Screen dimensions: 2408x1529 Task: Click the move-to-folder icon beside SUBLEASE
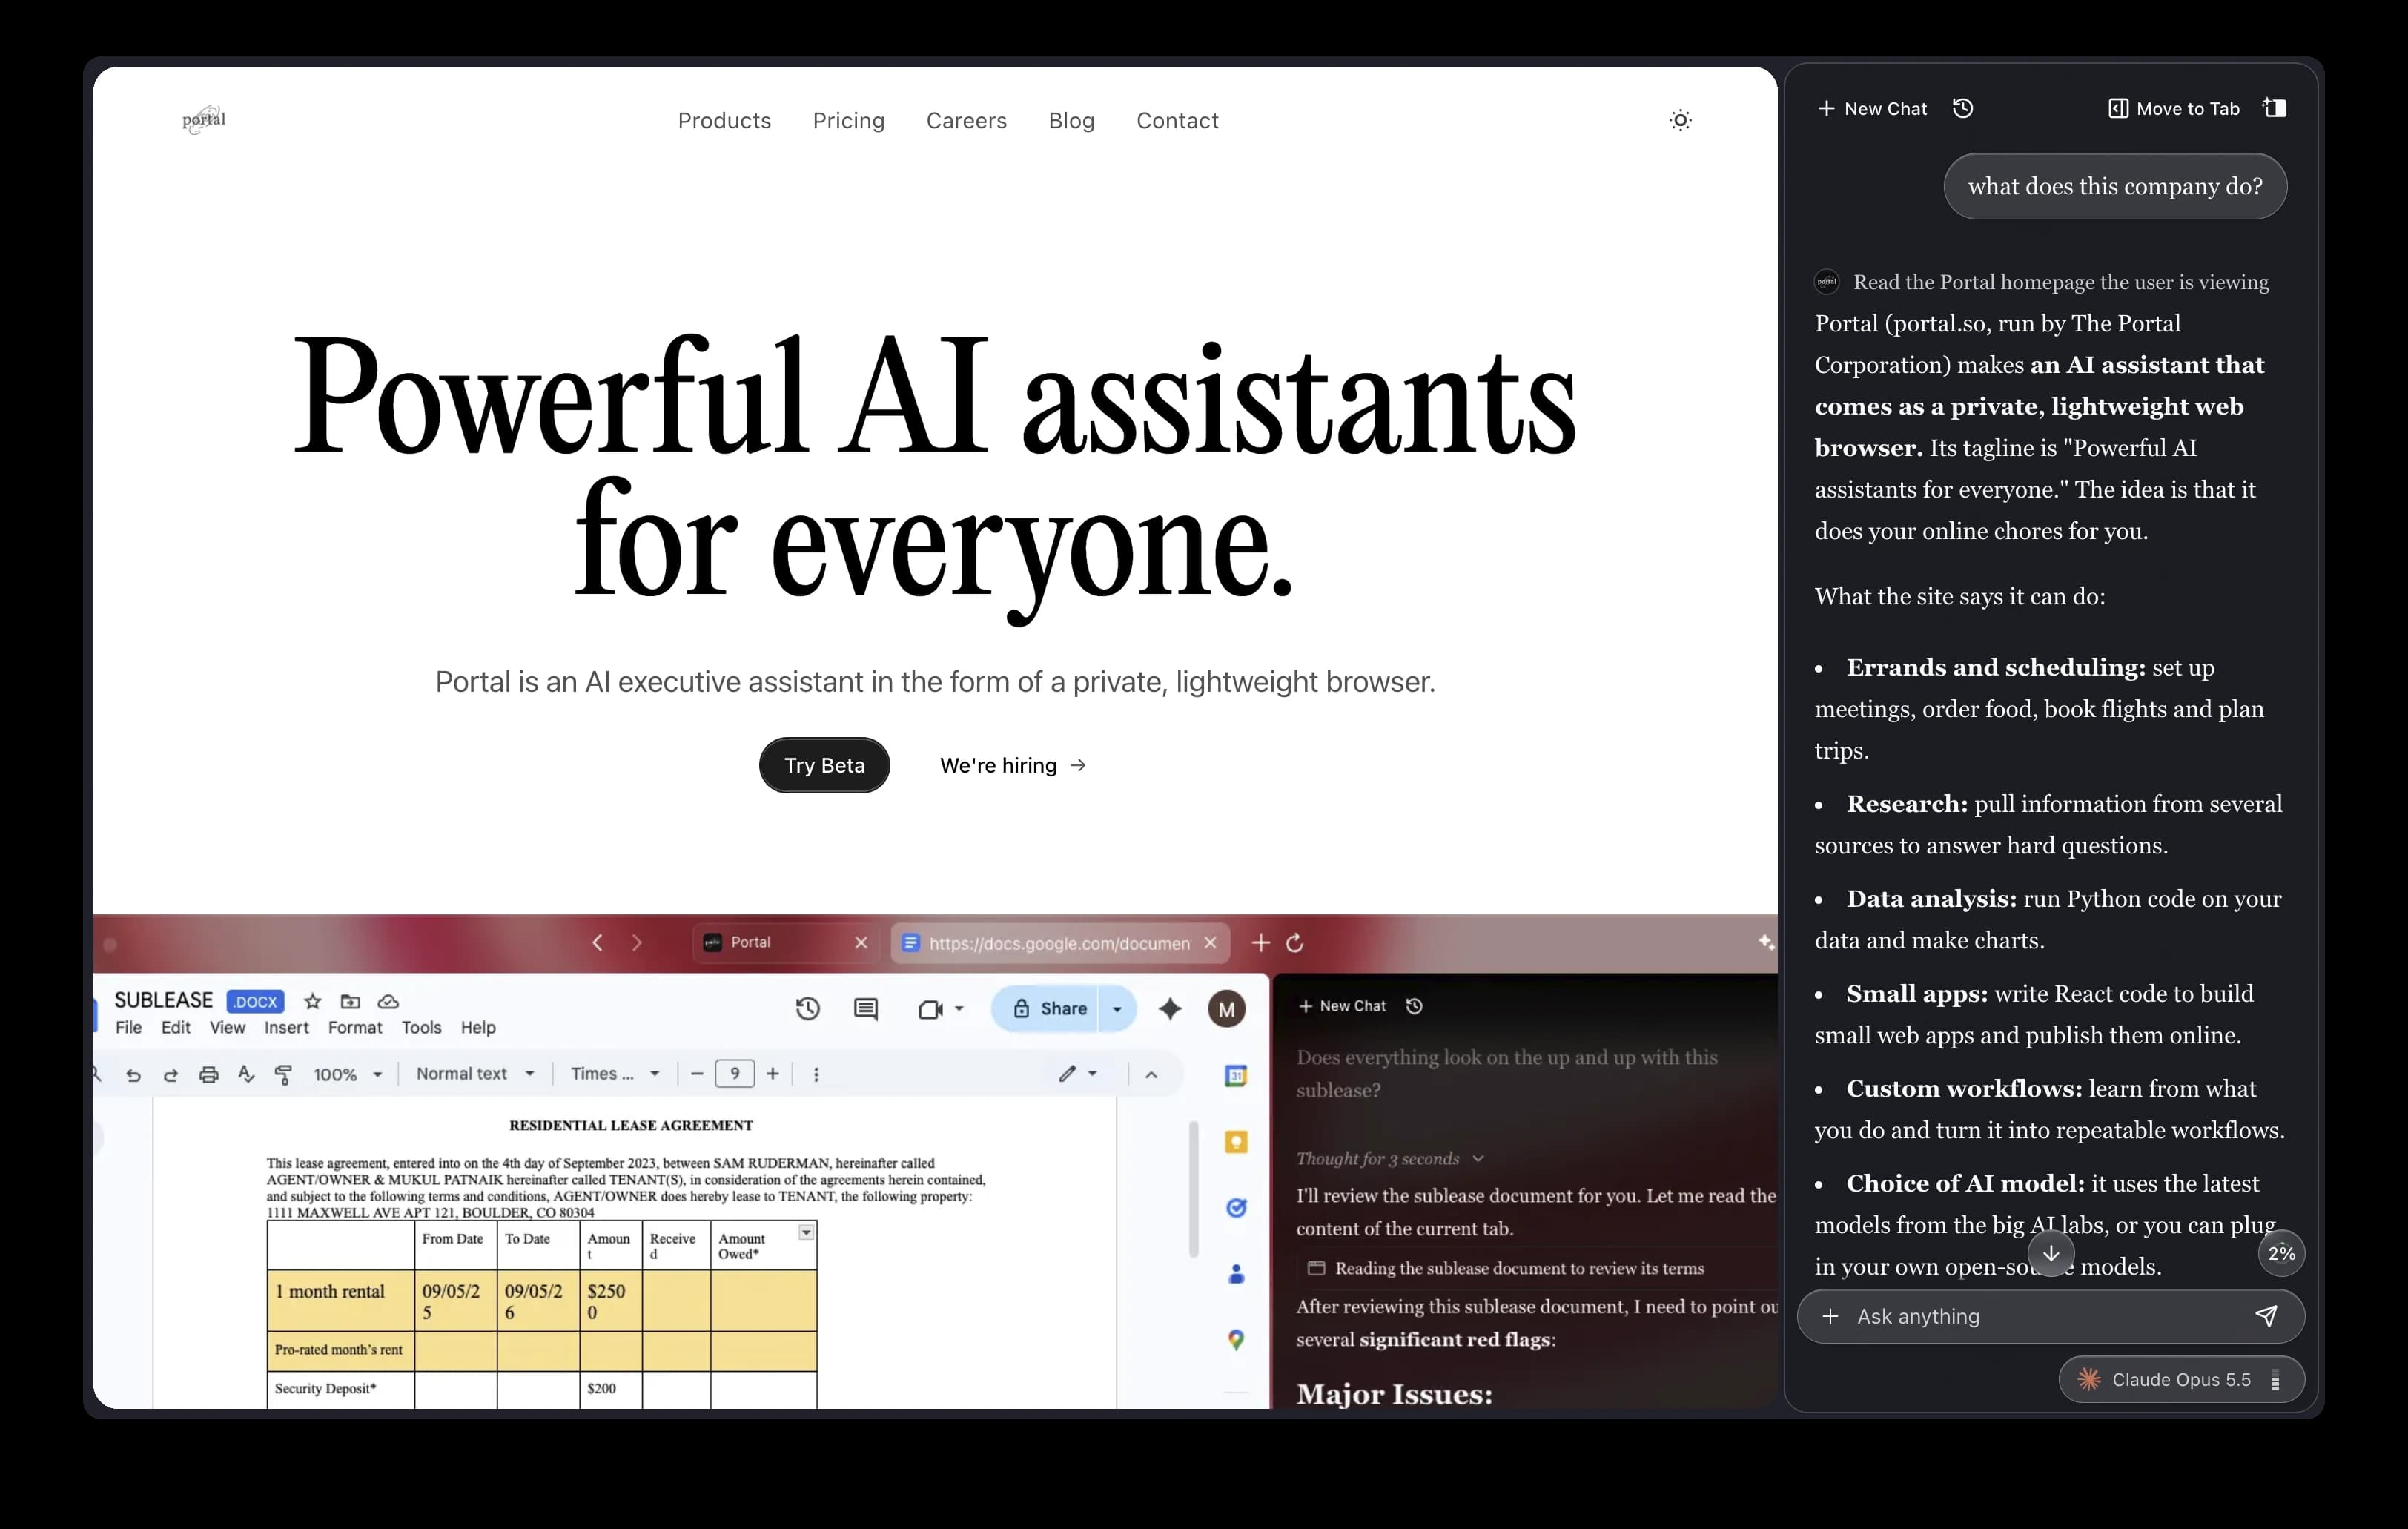350,1001
